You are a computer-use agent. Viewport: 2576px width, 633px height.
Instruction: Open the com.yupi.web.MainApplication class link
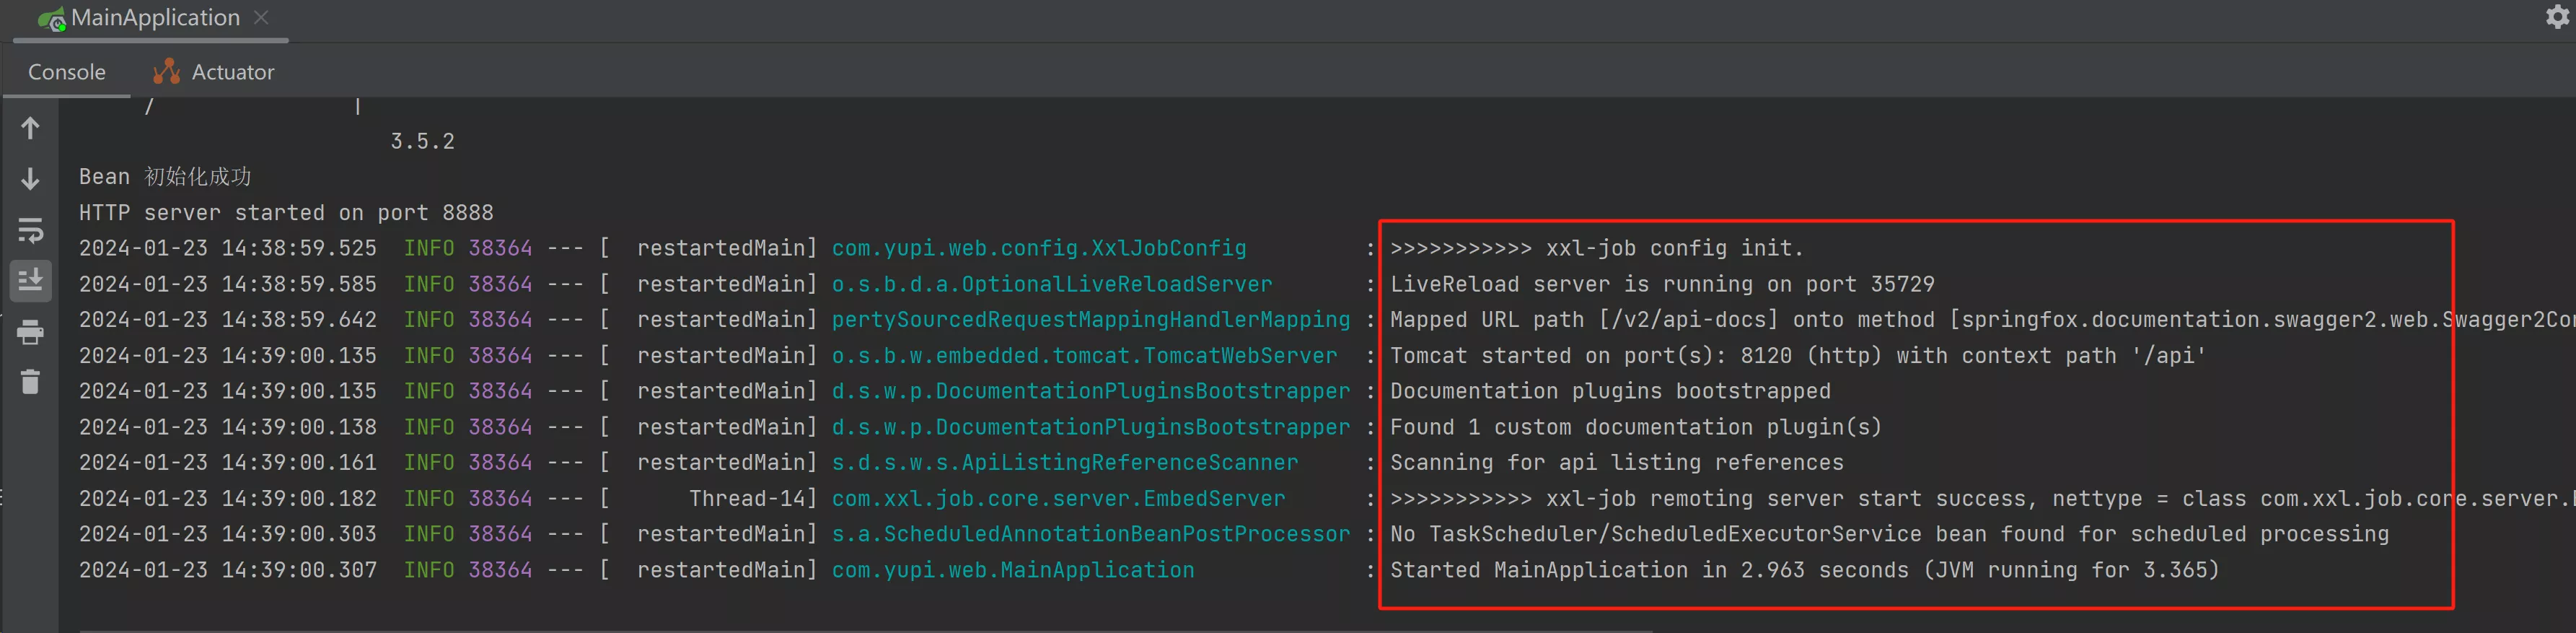click(1013, 570)
